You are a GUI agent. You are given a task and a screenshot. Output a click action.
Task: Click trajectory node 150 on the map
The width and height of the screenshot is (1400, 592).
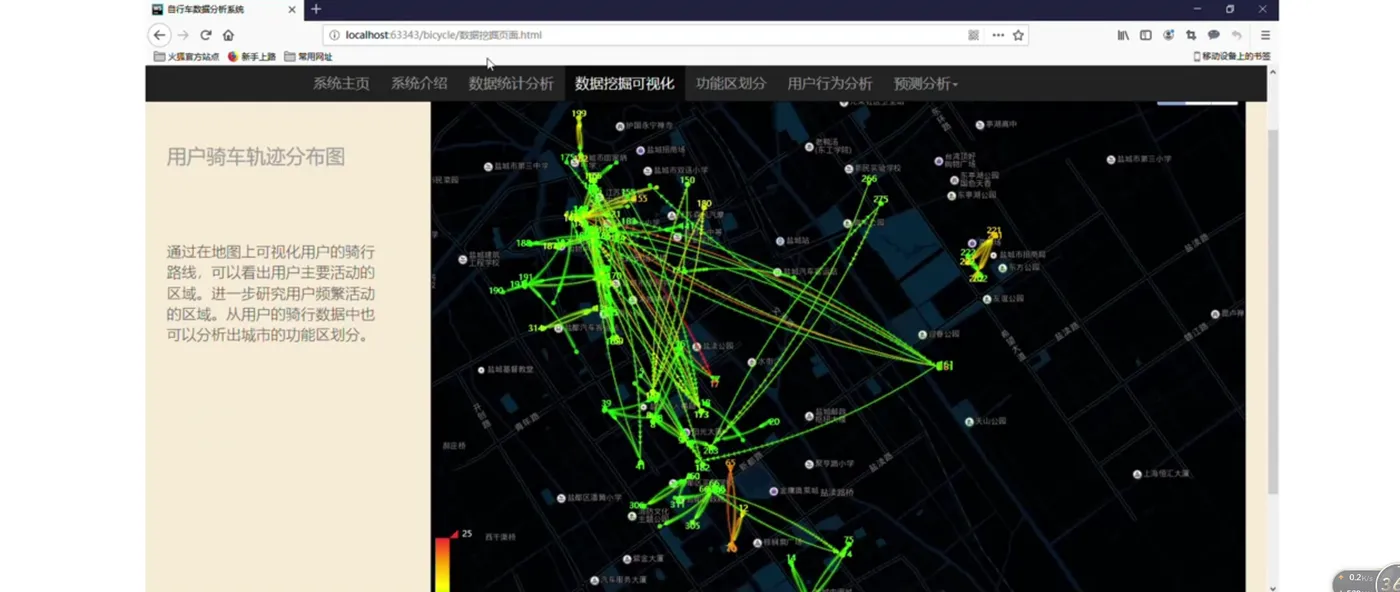pyautogui.click(x=687, y=181)
